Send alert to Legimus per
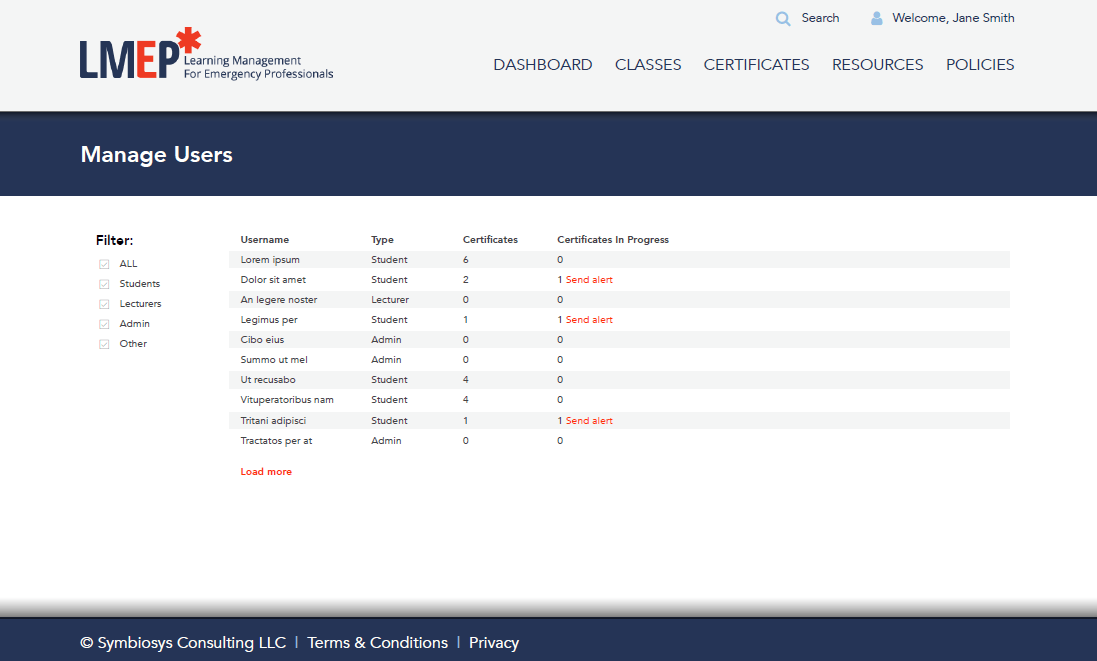The width and height of the screenshot is (1097, 661). 589,320
